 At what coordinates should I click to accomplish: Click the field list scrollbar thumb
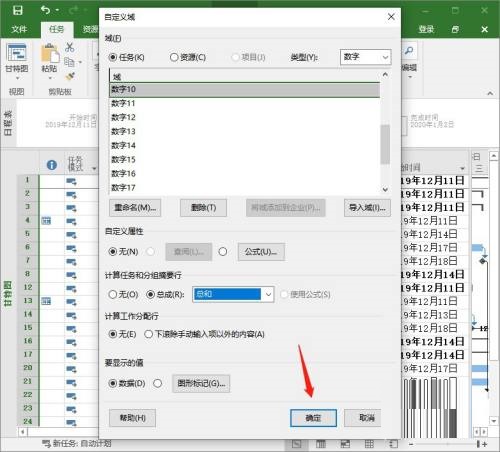coord(385,144)
